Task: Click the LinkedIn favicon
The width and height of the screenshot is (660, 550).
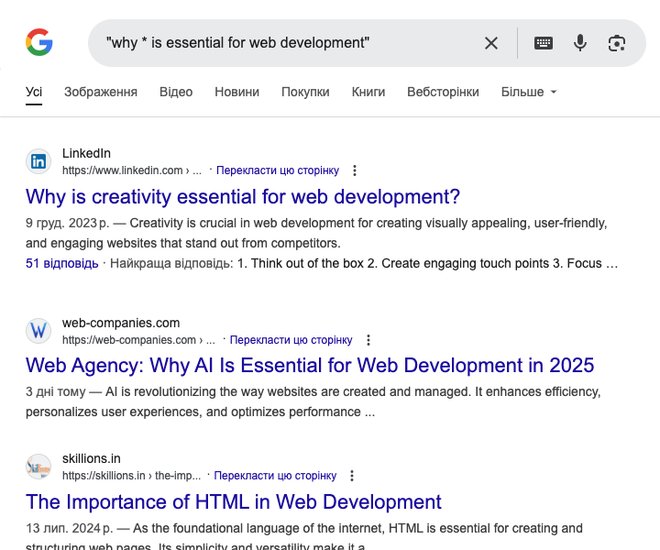Action: click(38, 161)
